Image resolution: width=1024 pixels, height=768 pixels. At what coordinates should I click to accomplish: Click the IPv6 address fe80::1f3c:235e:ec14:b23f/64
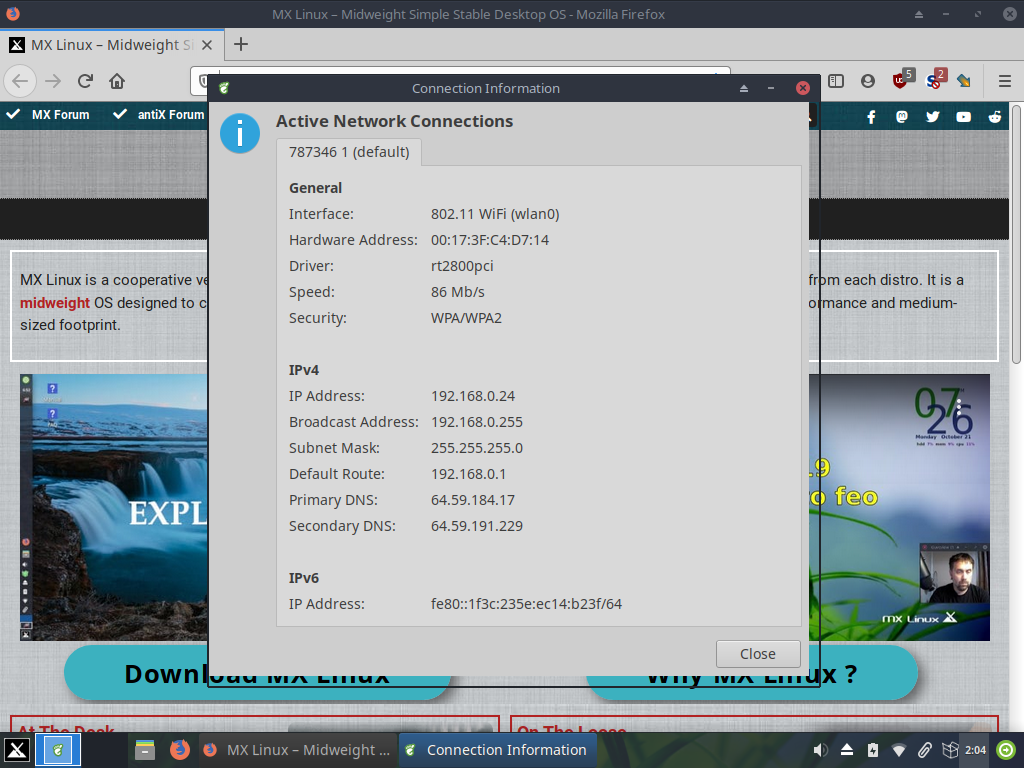tap(526, 604)
